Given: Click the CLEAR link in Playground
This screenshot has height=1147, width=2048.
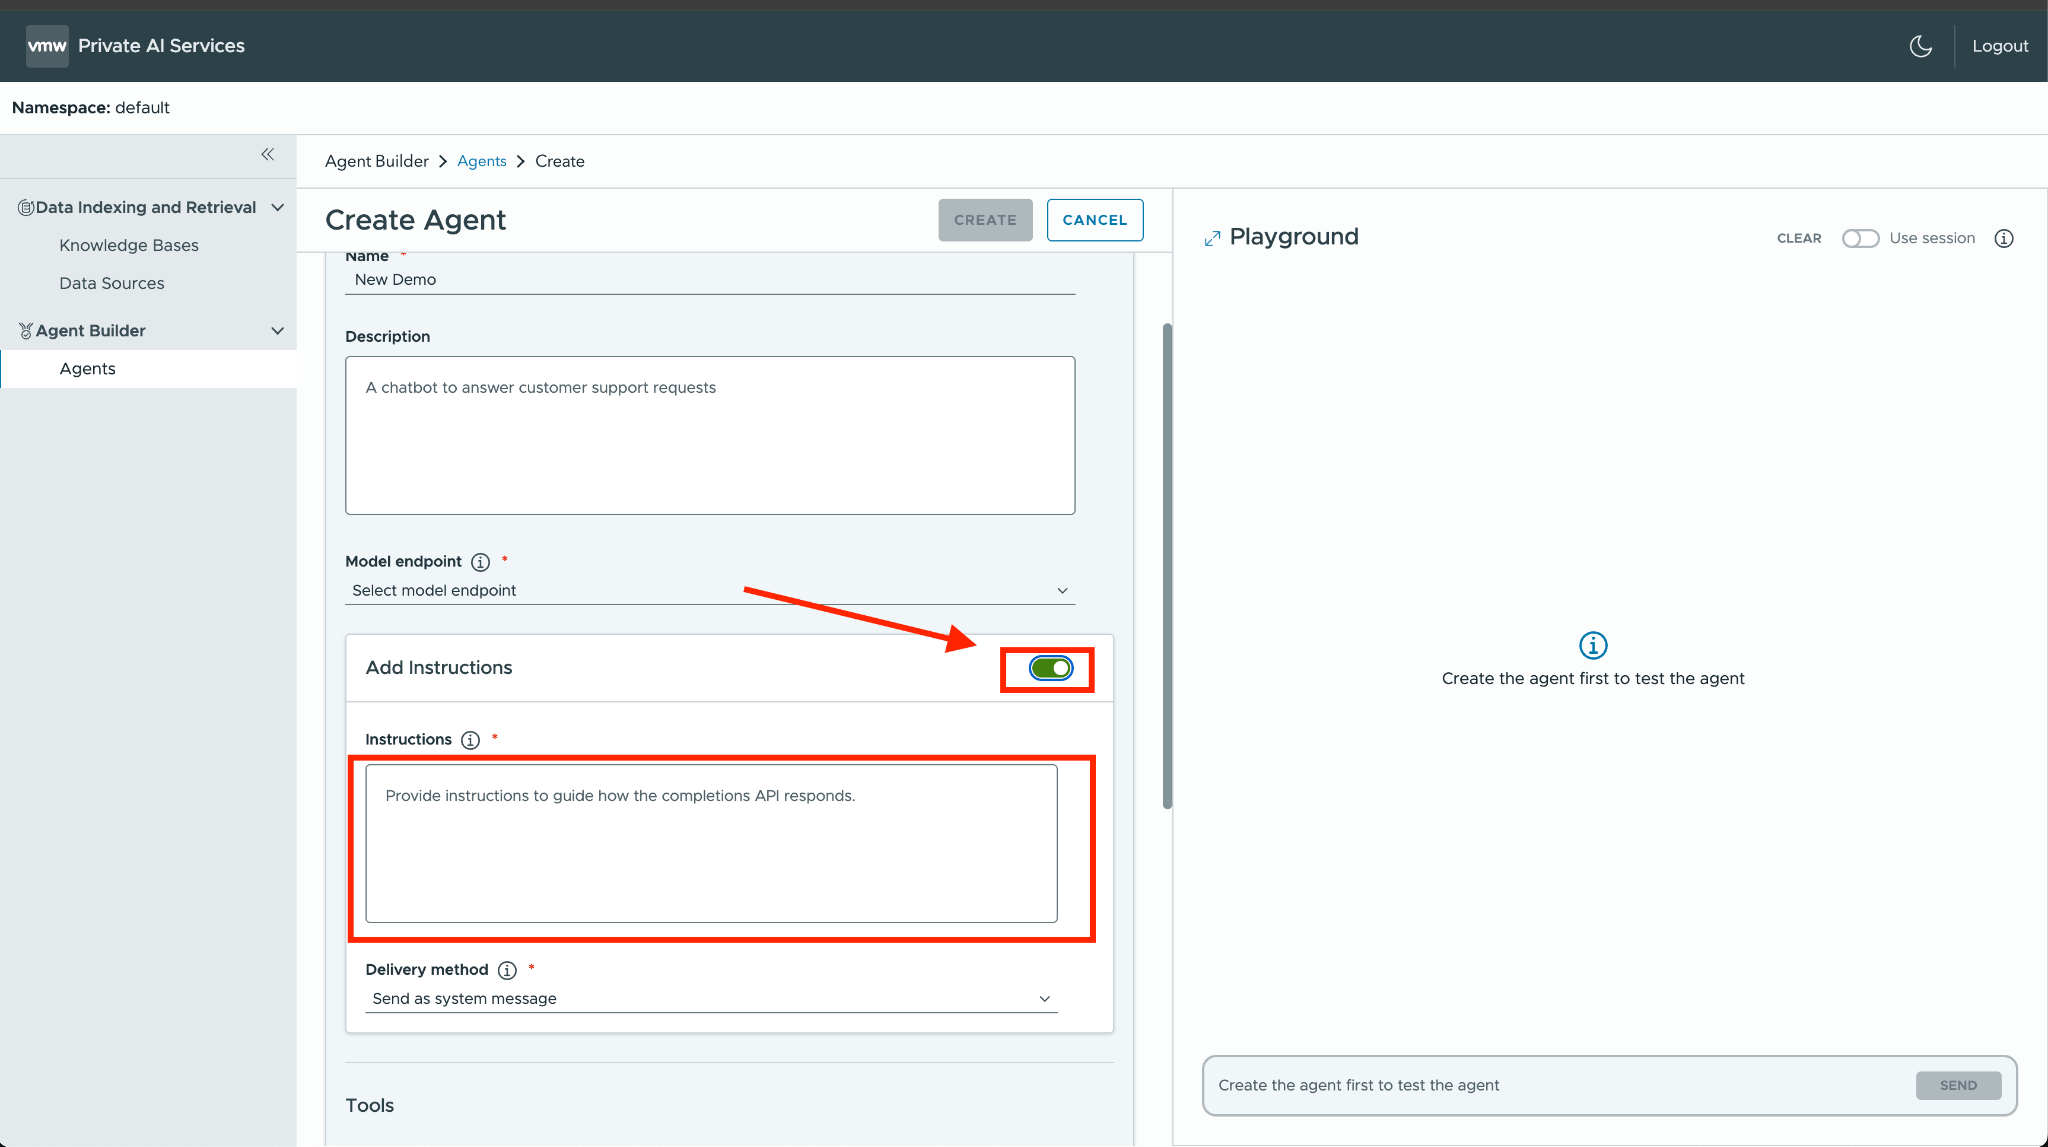Looking at the screenshot, I should pos(1798,238).
